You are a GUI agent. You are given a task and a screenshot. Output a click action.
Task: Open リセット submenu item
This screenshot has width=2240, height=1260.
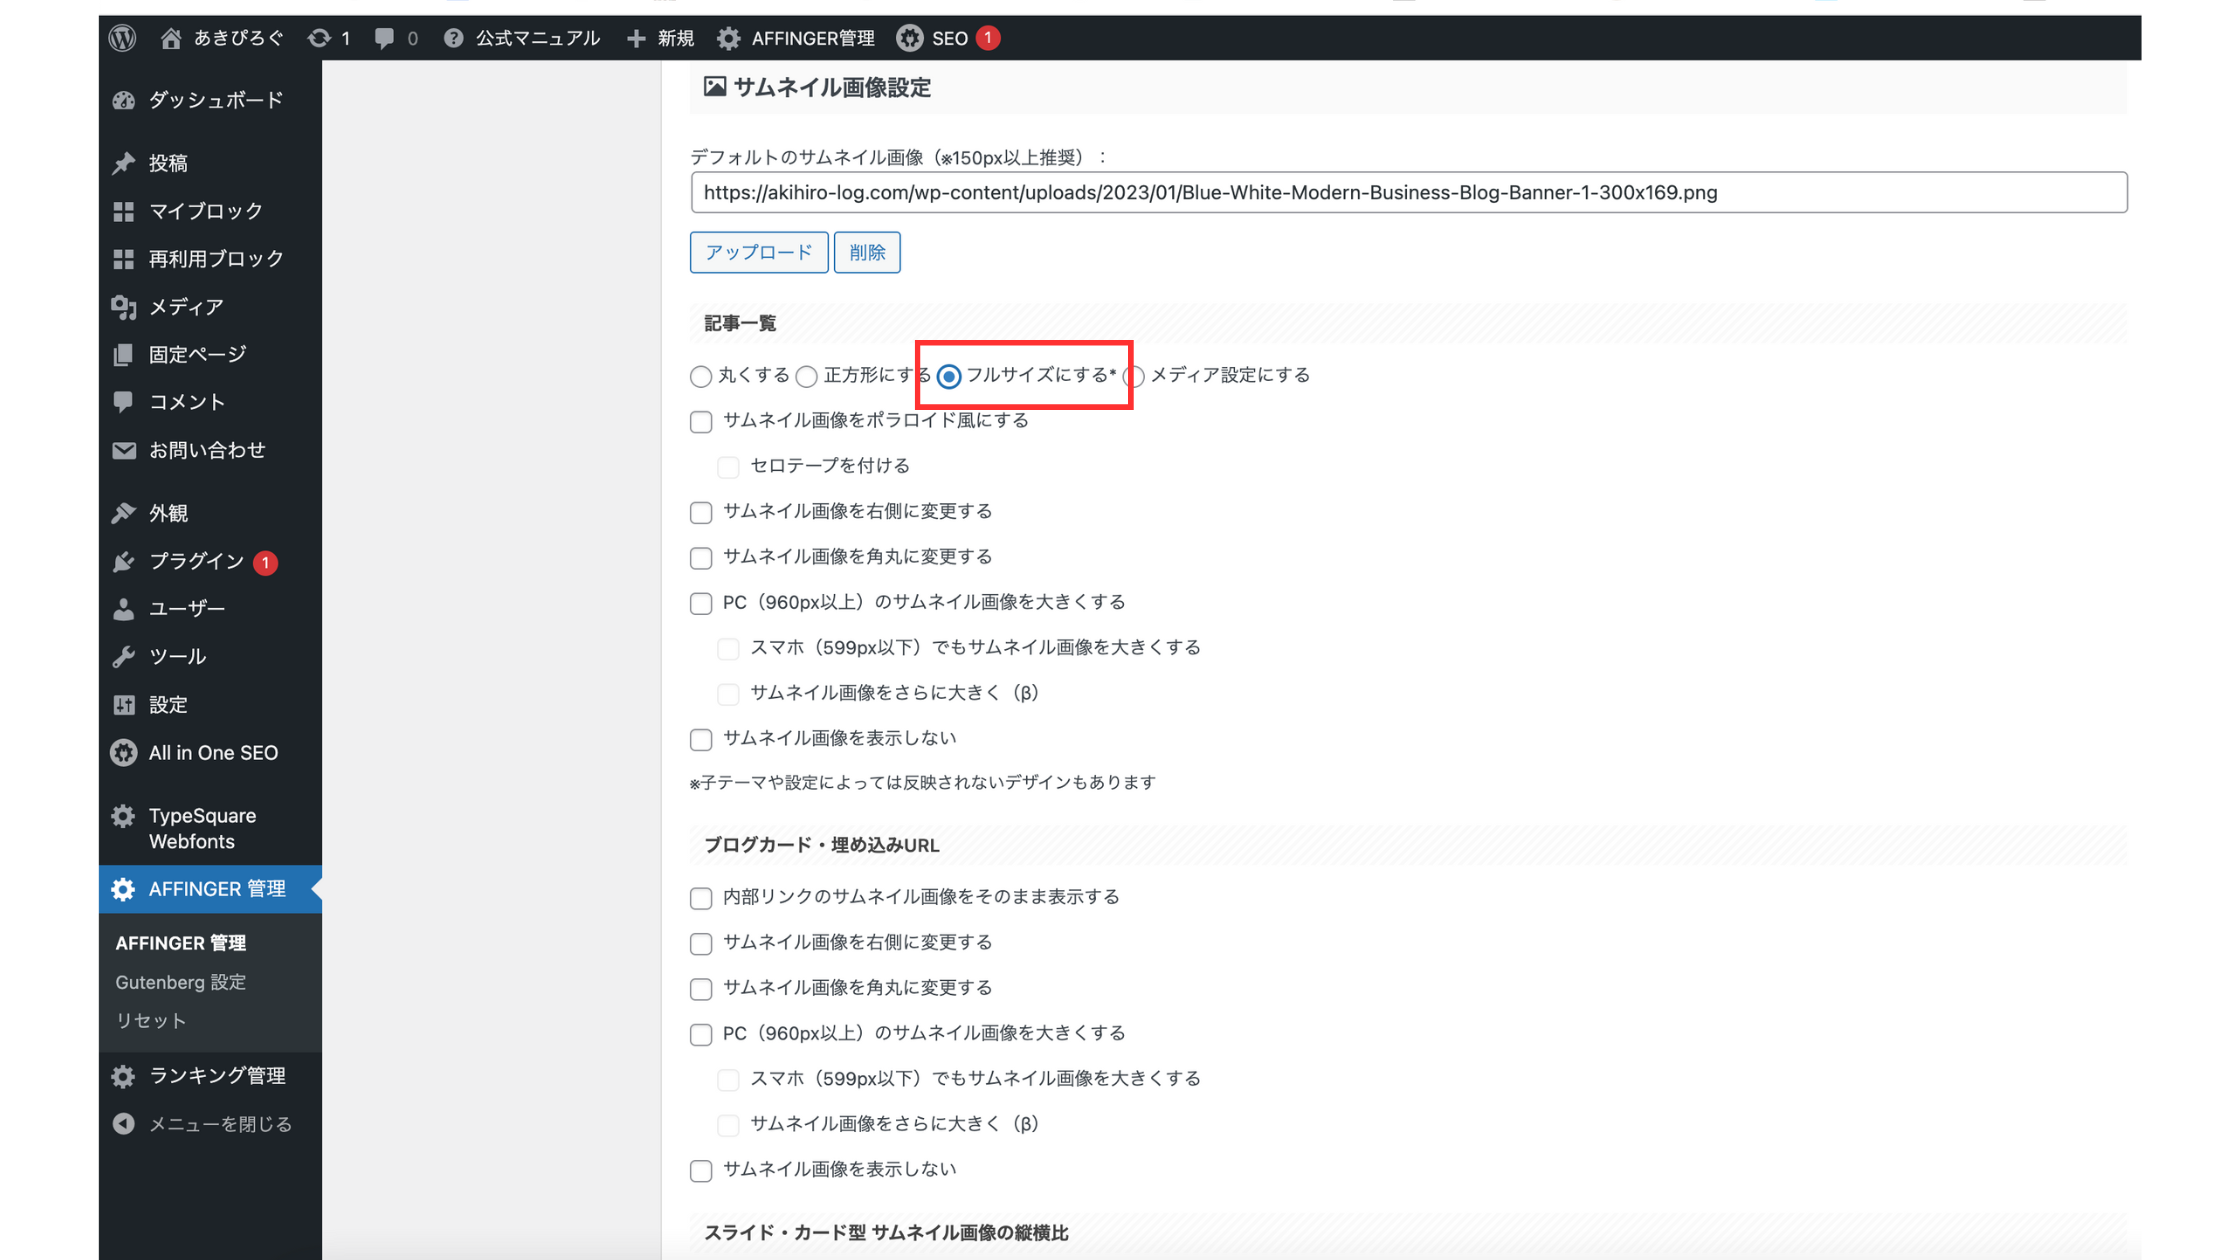pos(151,1021)
